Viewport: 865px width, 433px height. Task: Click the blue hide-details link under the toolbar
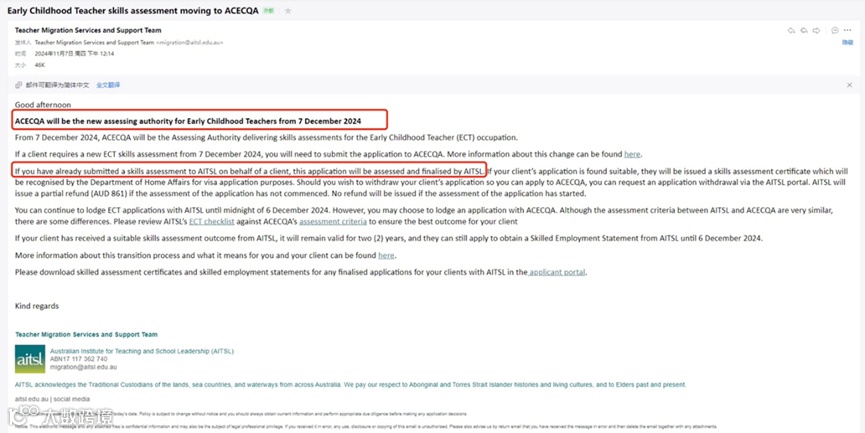point(847,42)
